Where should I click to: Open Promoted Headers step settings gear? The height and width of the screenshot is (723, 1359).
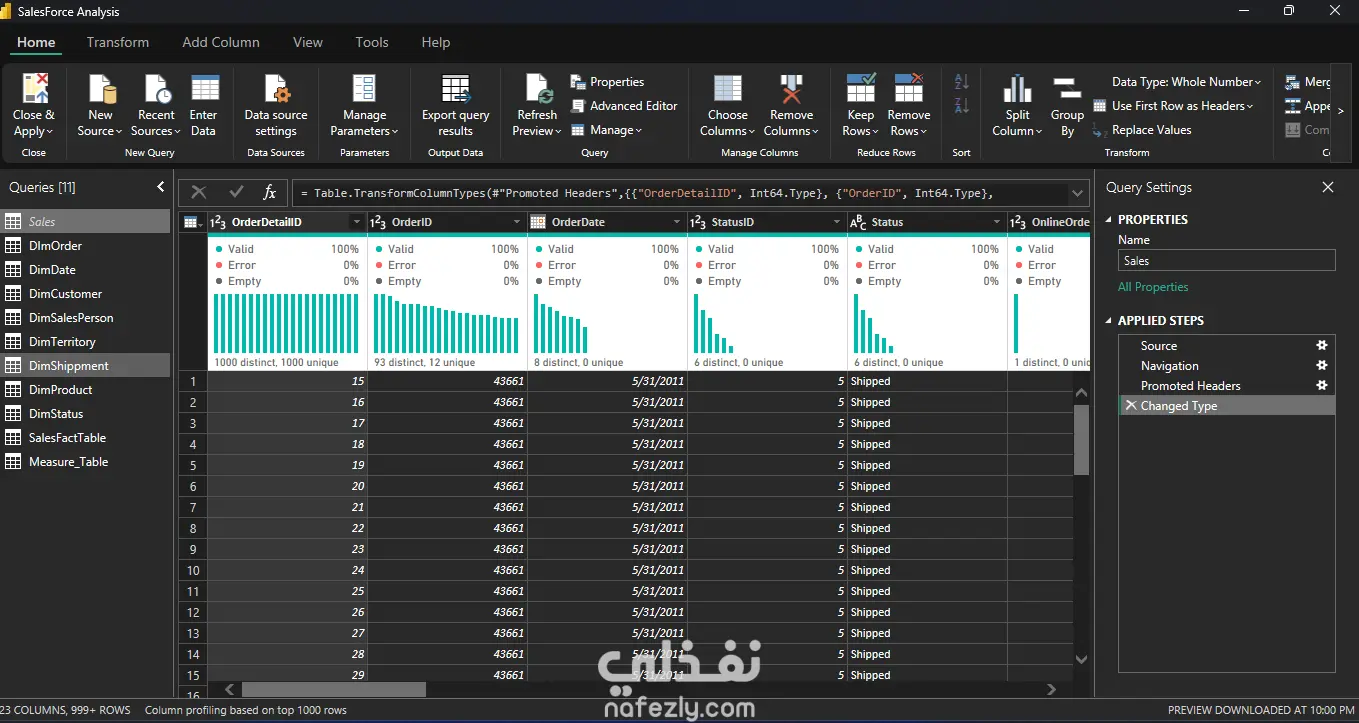coord(1322,386)
